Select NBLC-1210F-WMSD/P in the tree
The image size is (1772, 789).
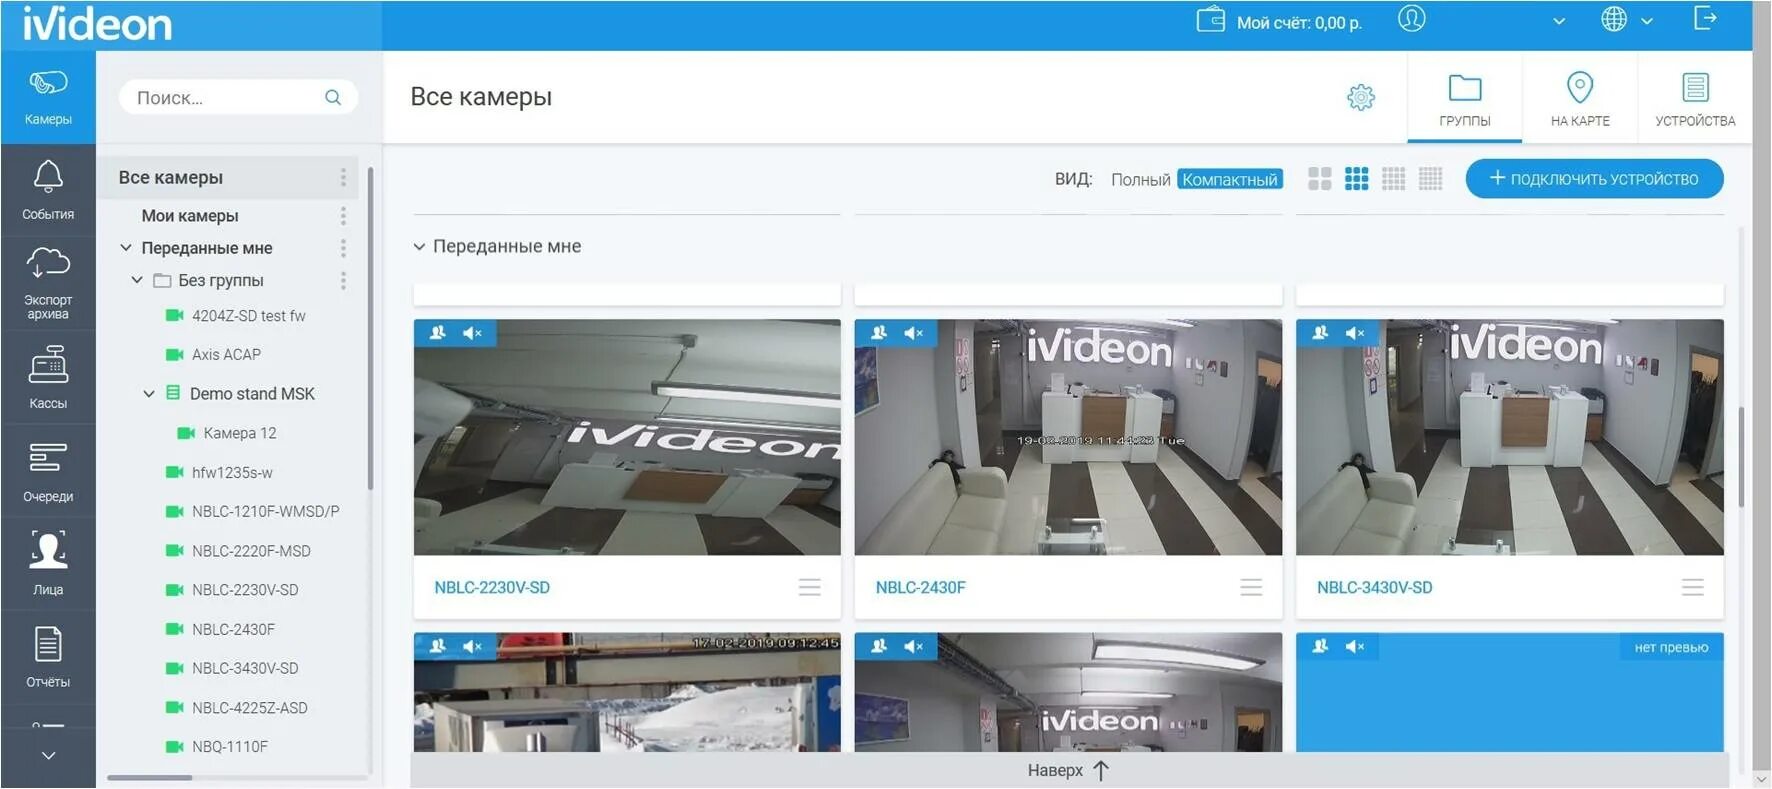pyautogui.click(x=265, y=511)
